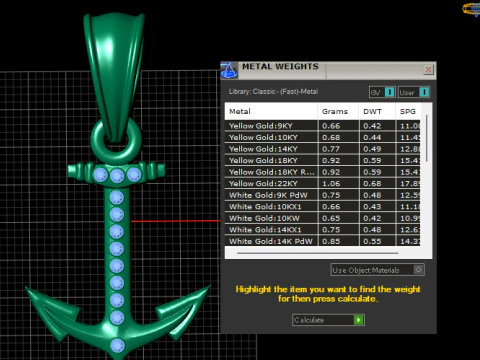Select the Yellow Gold:18KY R... row

(323, 172)
